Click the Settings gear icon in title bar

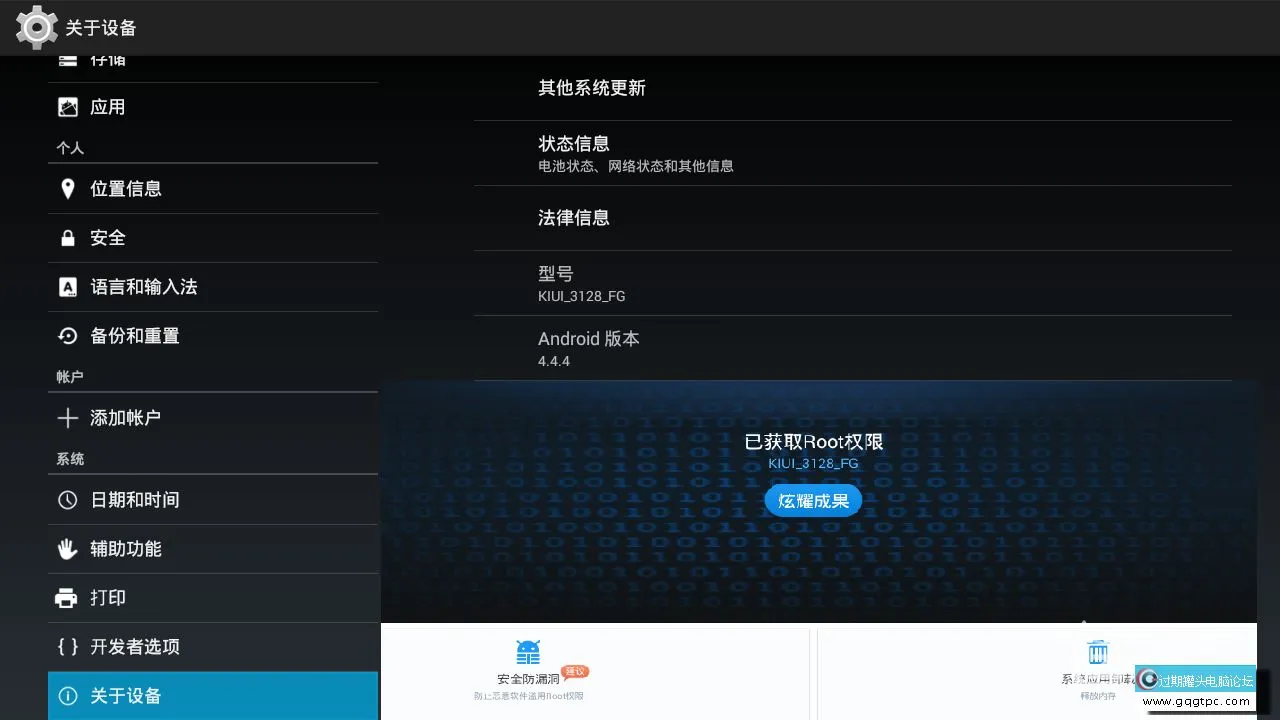[36, 27]
